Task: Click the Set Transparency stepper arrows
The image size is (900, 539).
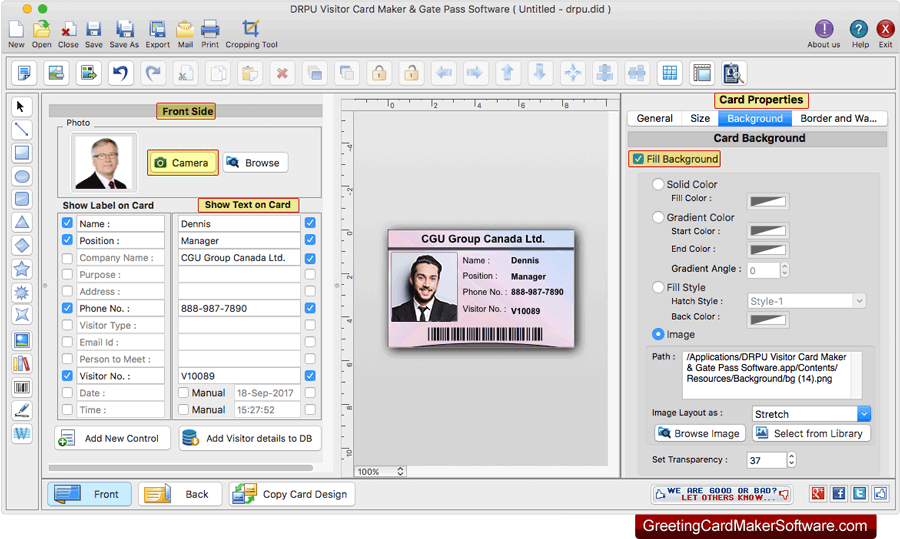Action: [792, 460]
